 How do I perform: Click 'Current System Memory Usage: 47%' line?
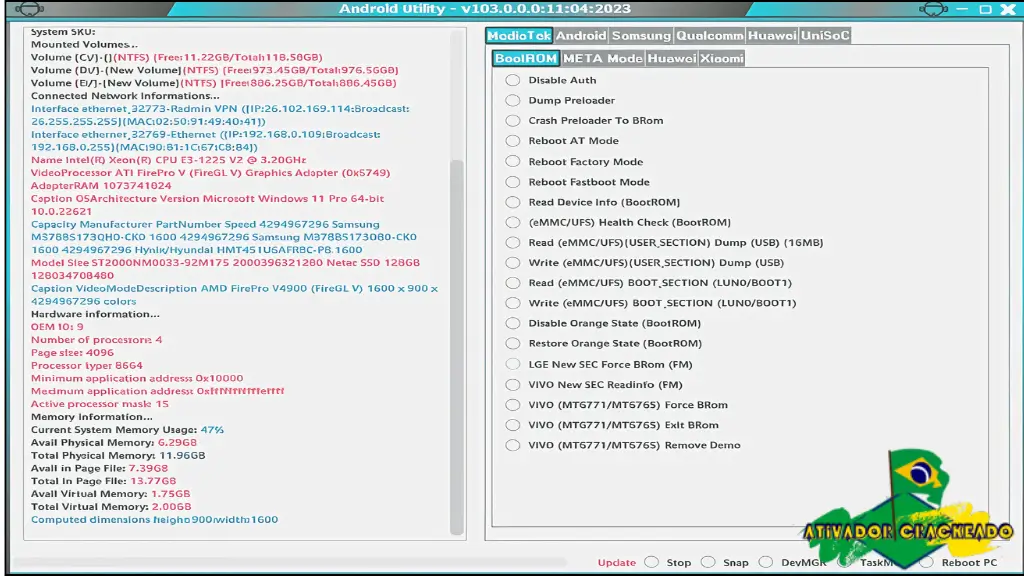pos(127,430)
